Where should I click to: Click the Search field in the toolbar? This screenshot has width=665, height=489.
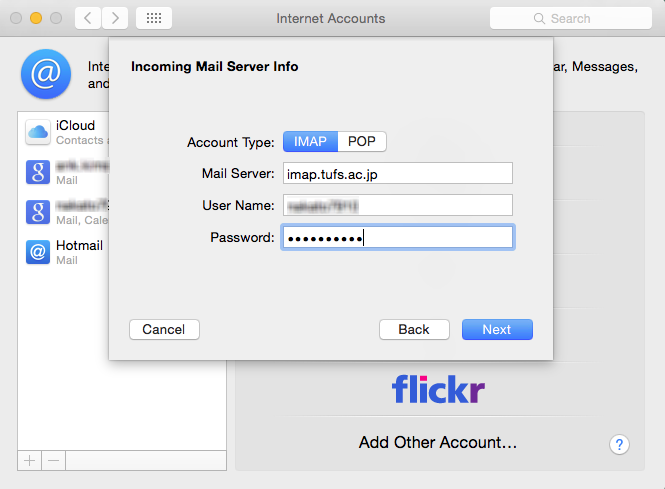570,18
